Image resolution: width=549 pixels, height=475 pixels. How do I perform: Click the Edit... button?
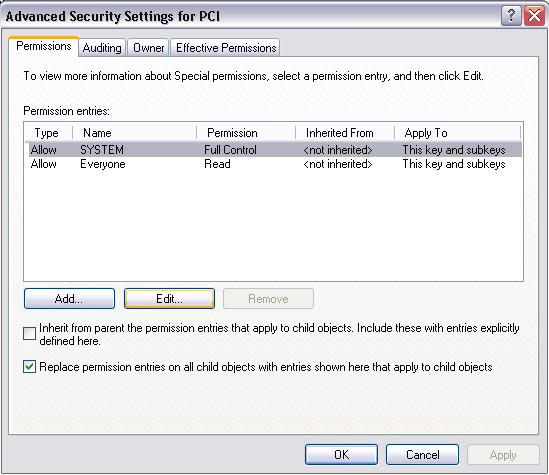[169, 299]
